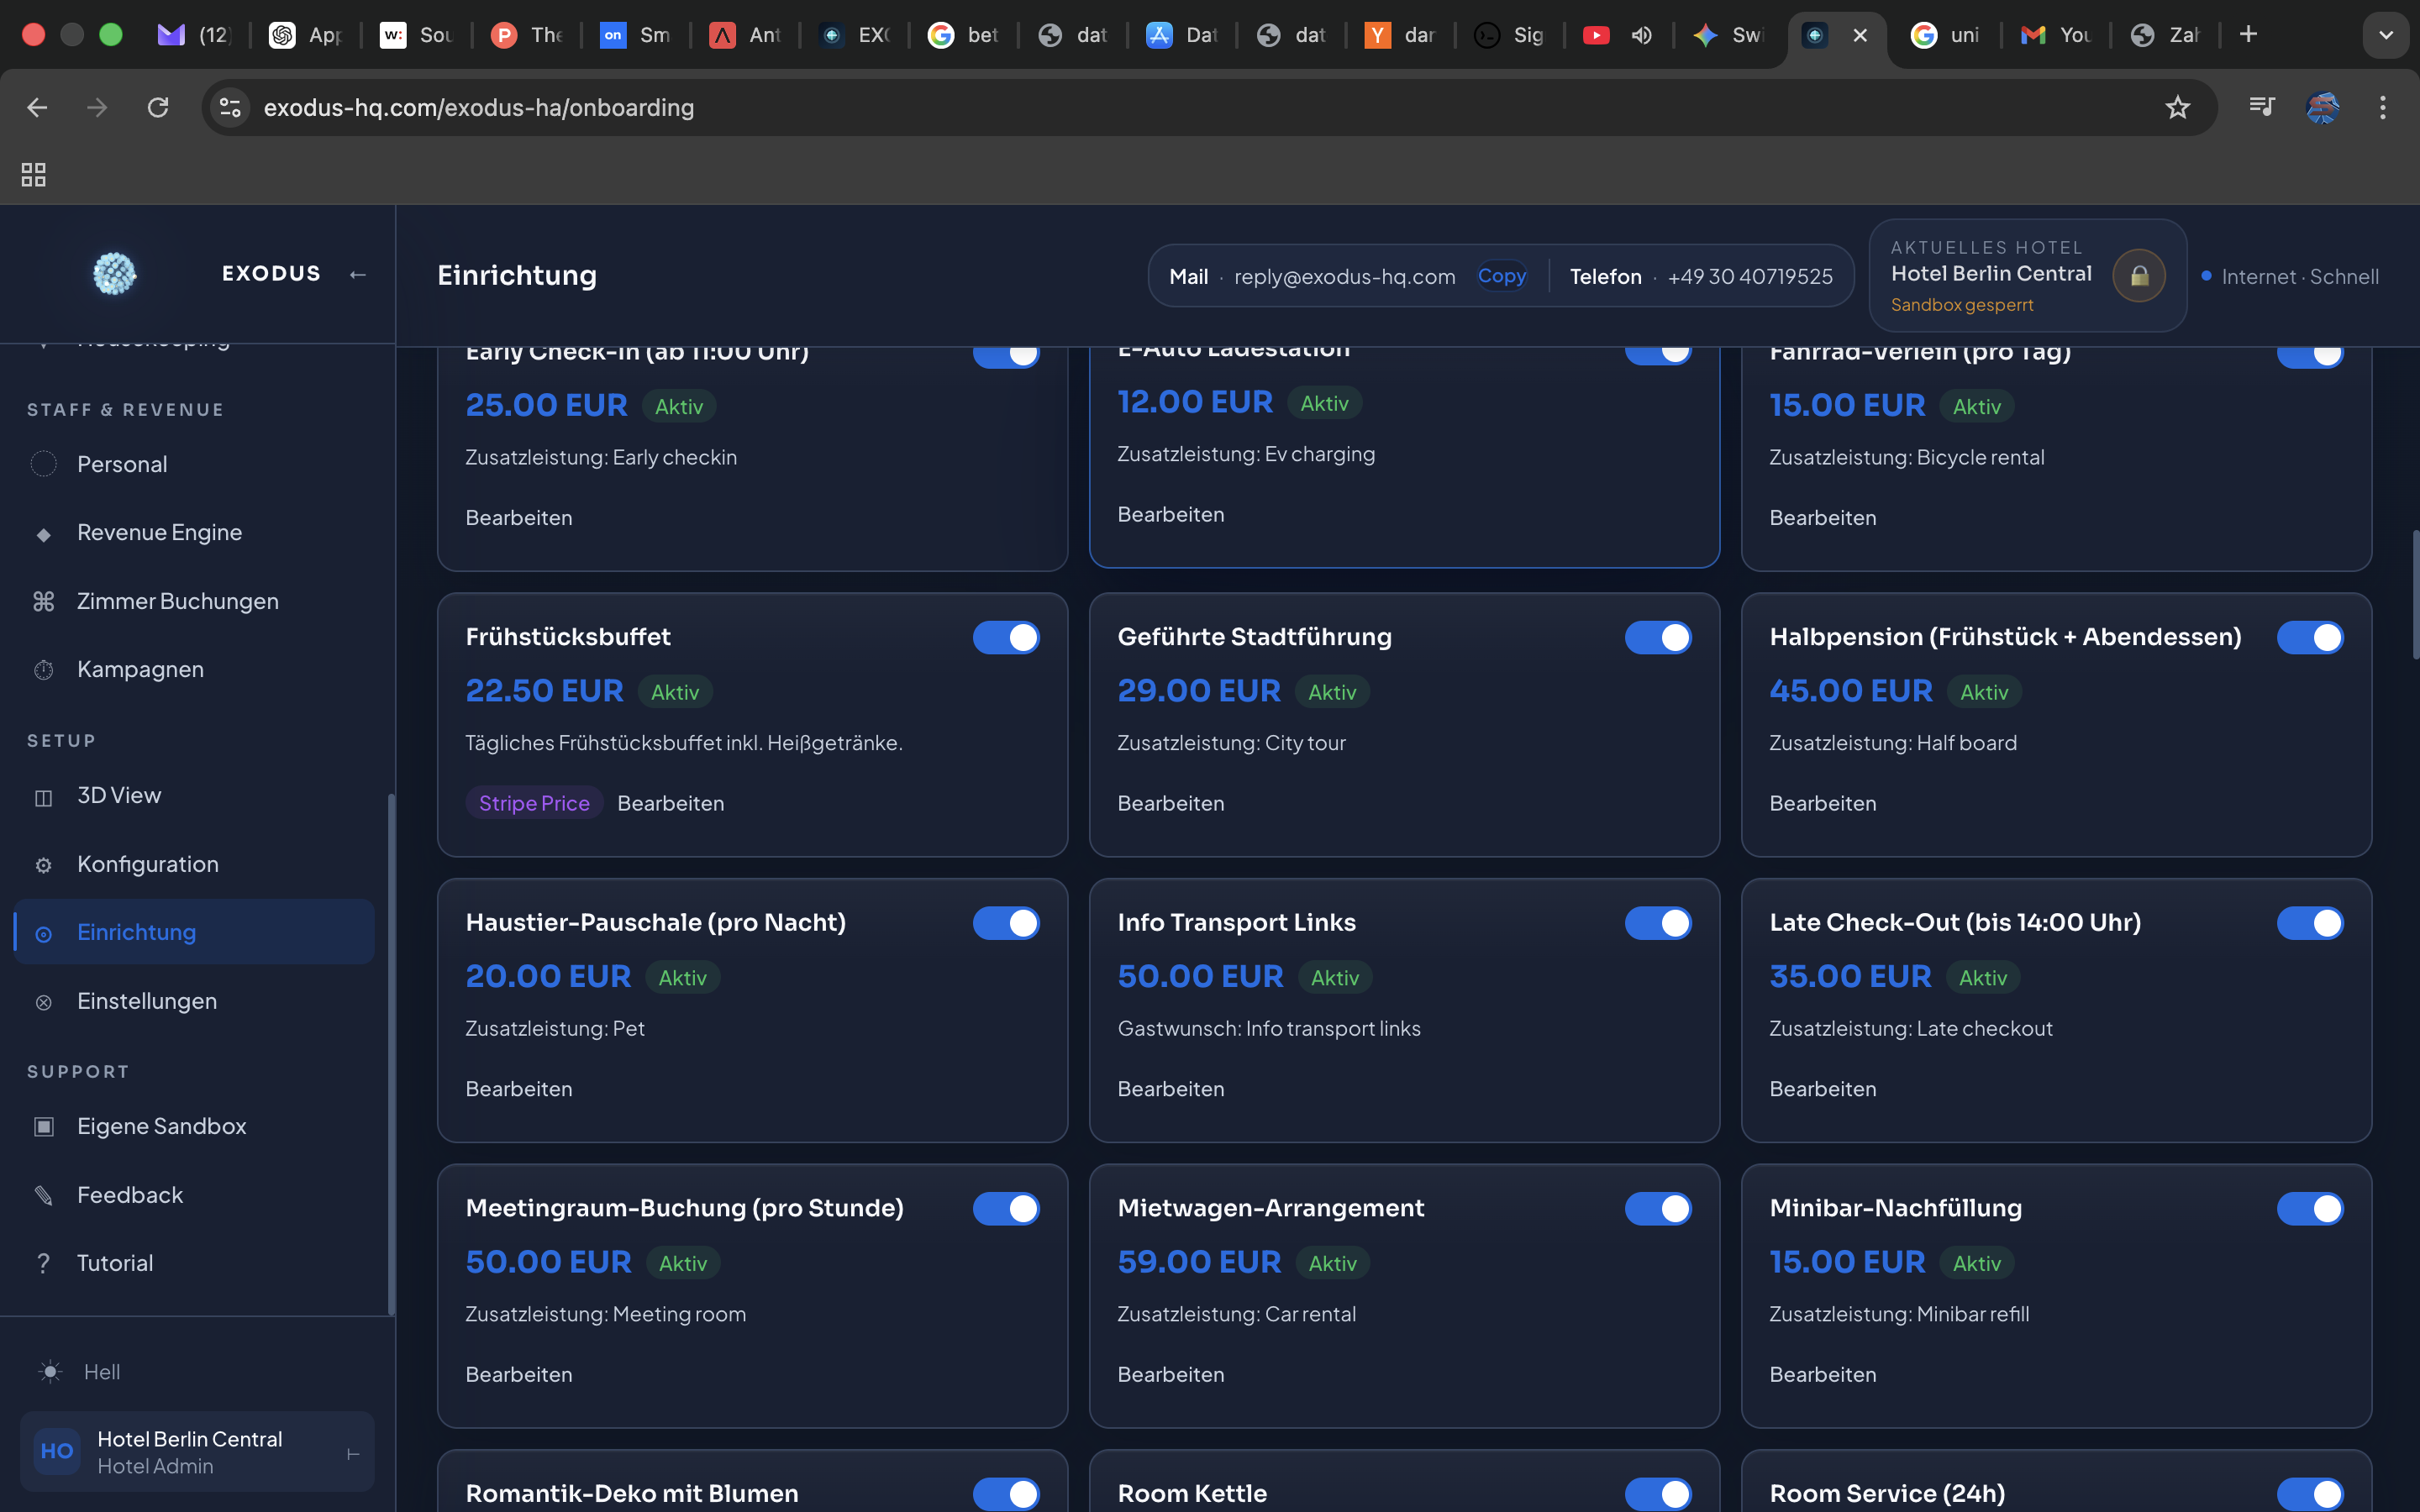This screenshot has height=1512, width=2420.
Task: Toggle Mietwagen-Arrangement switch
Action: [x=1658, y=1208]
